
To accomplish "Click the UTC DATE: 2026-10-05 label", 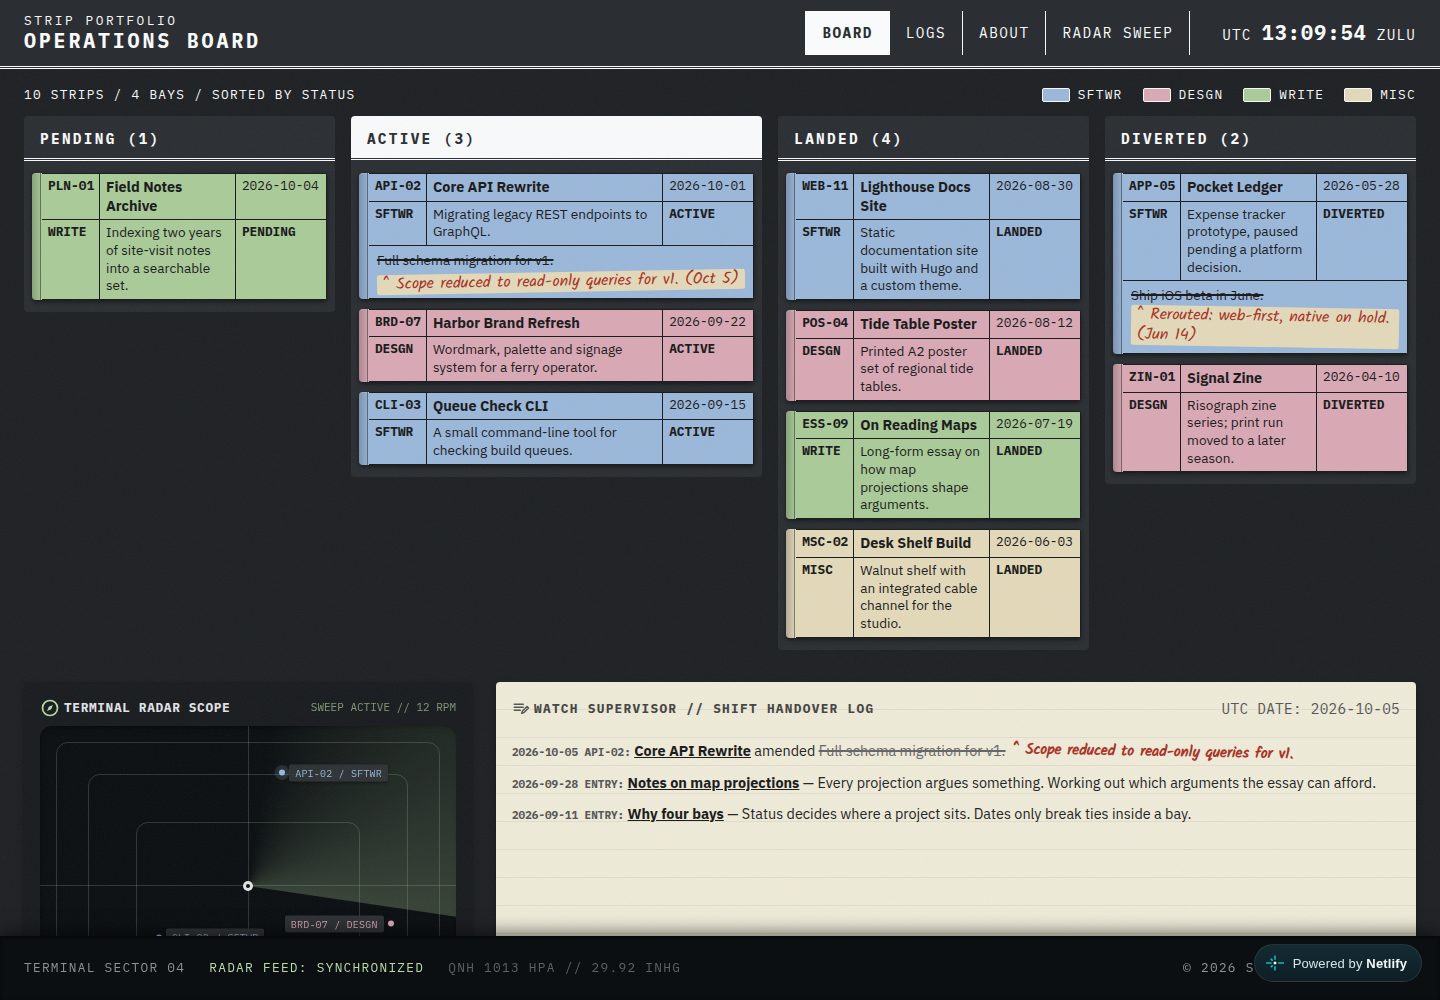I will (x=1310, y=709).
